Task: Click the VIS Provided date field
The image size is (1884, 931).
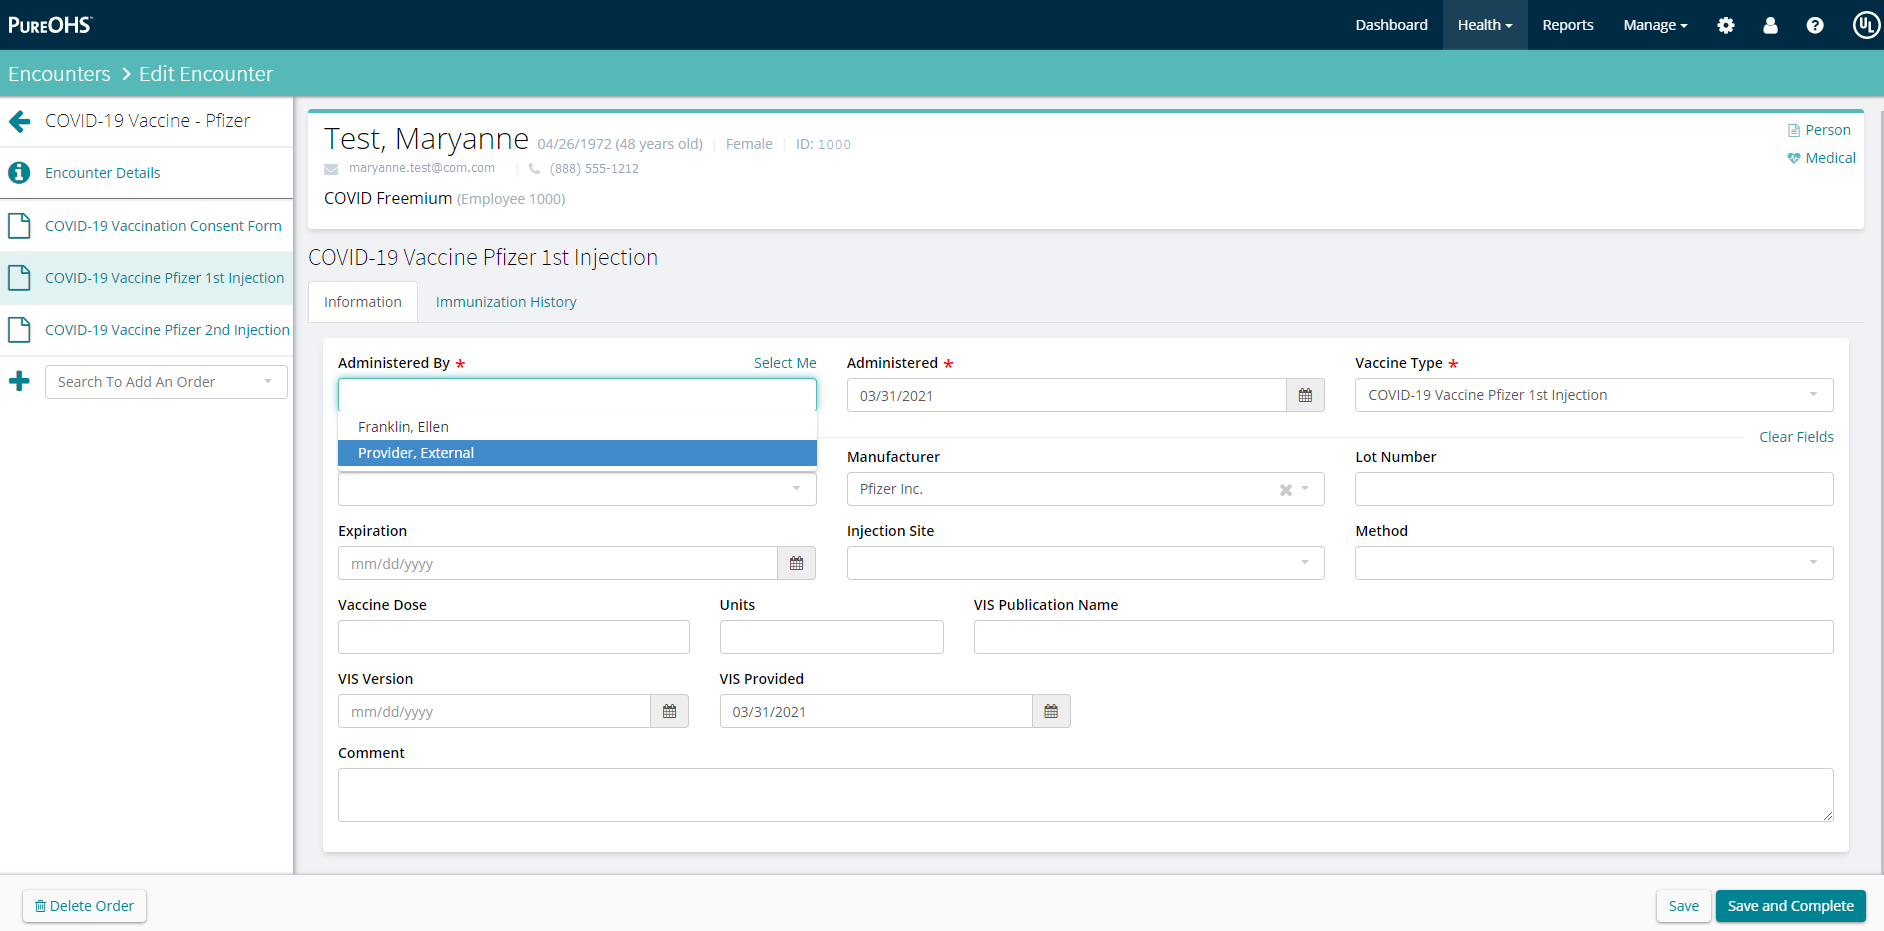Action: (876, 711)
